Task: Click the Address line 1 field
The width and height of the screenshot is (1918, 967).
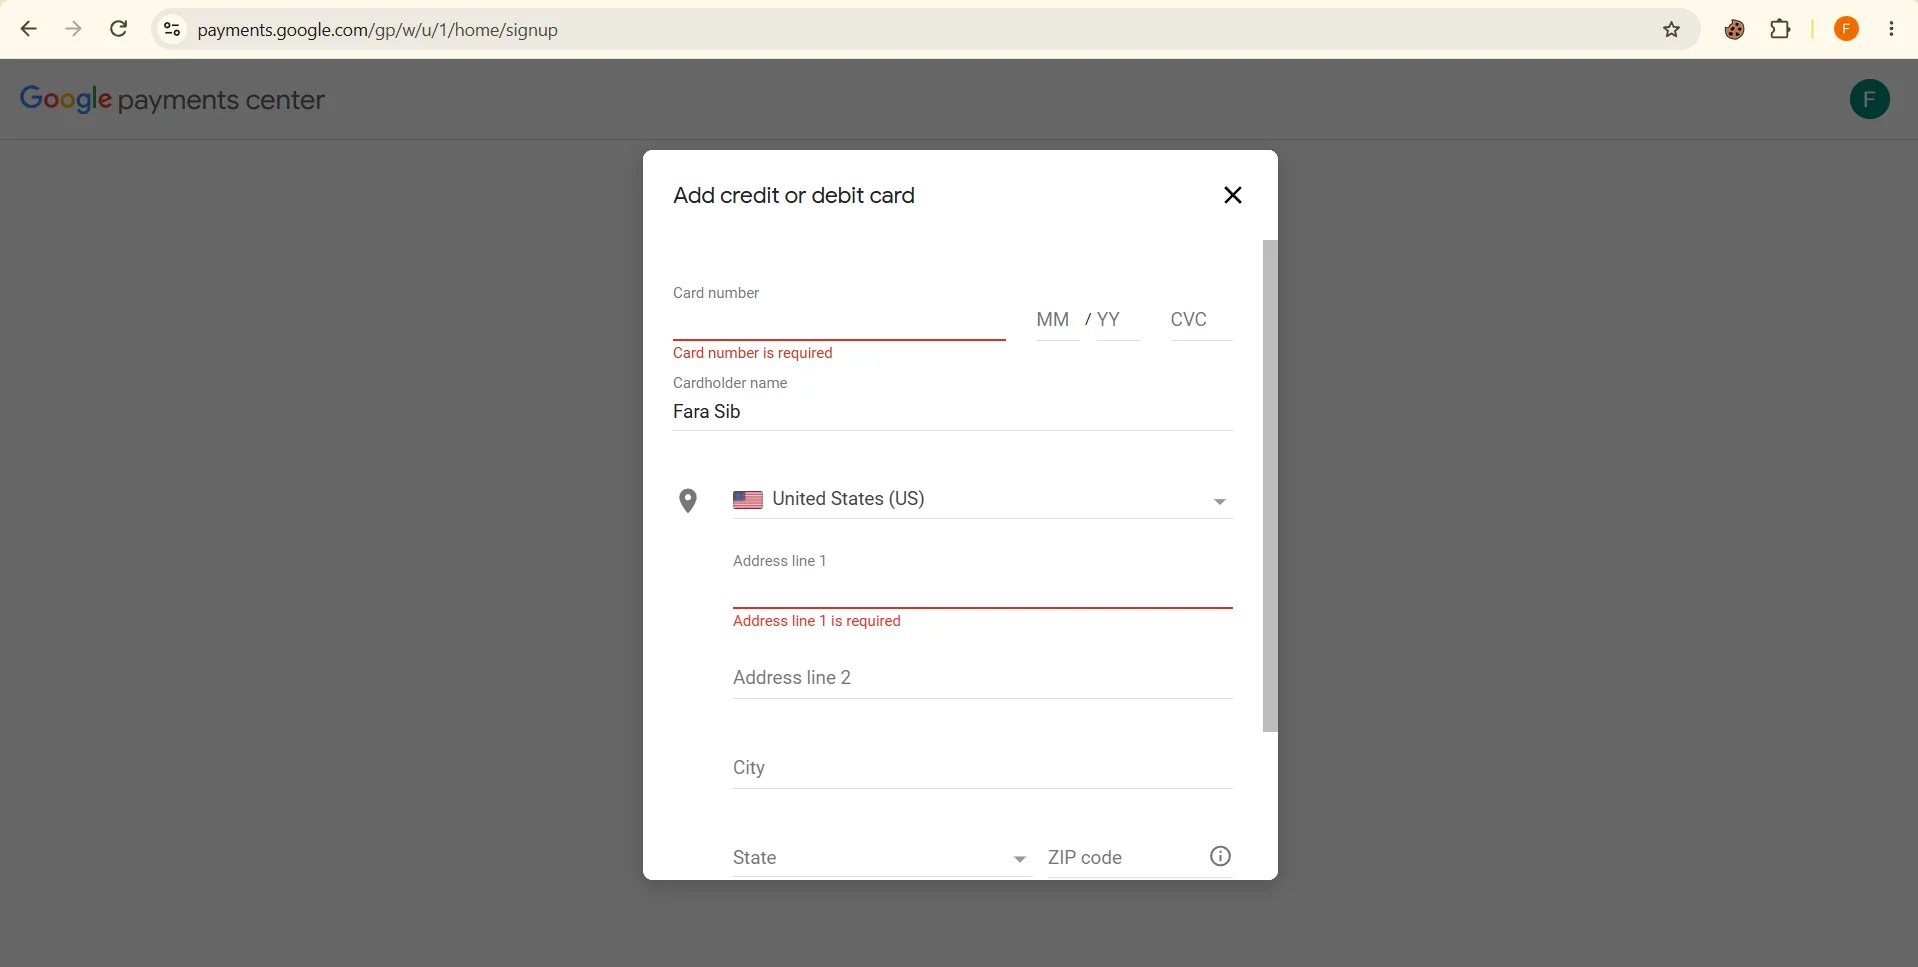Action: pyautogui.click(x=982, y=589)
